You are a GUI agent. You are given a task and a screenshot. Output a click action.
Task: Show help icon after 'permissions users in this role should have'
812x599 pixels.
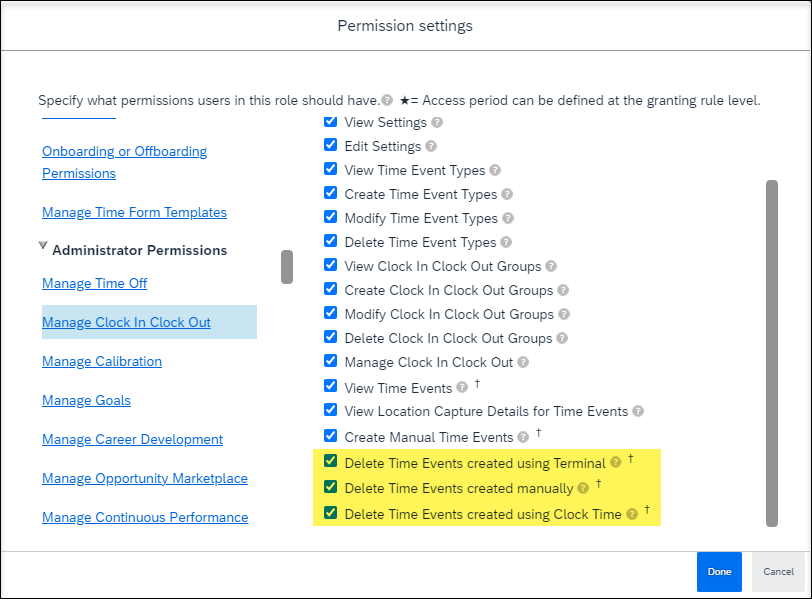387,100
